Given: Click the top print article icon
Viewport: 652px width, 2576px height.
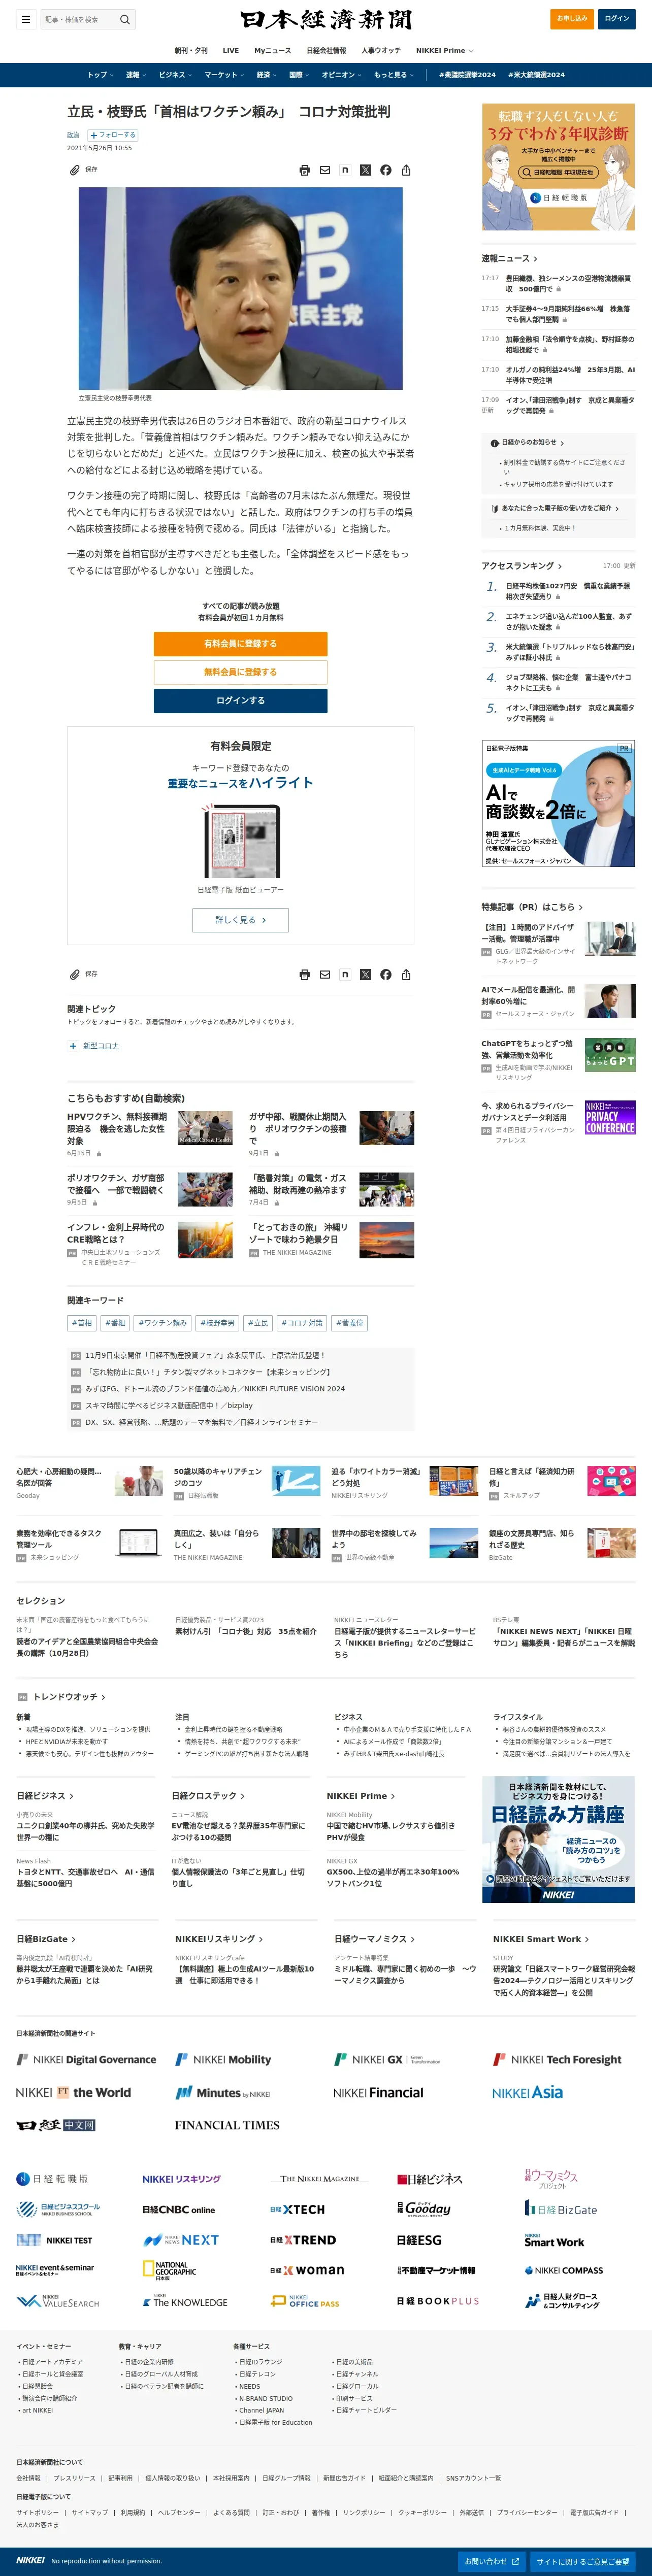Looking at the screenshot, I should (305, 170).
